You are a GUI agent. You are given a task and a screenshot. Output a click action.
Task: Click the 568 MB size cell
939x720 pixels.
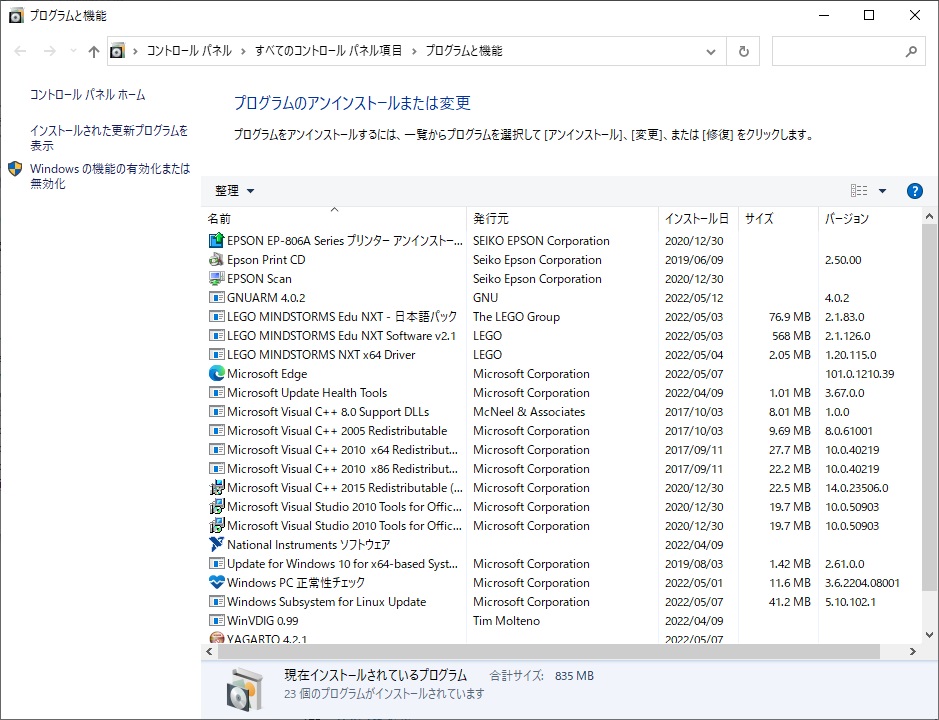tap(791, 336)
